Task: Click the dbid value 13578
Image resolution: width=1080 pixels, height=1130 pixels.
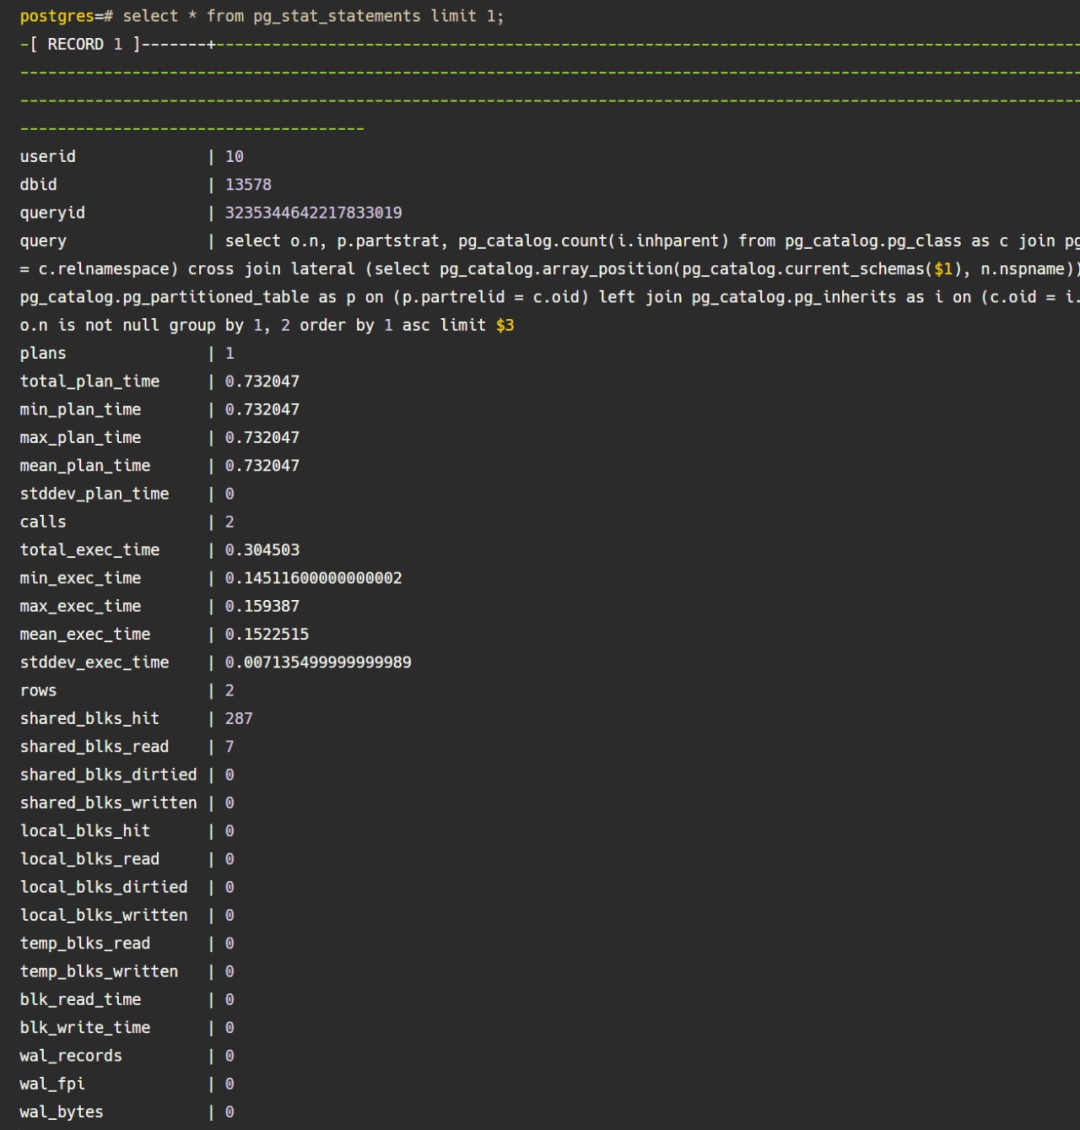Action: coord(248,185)
